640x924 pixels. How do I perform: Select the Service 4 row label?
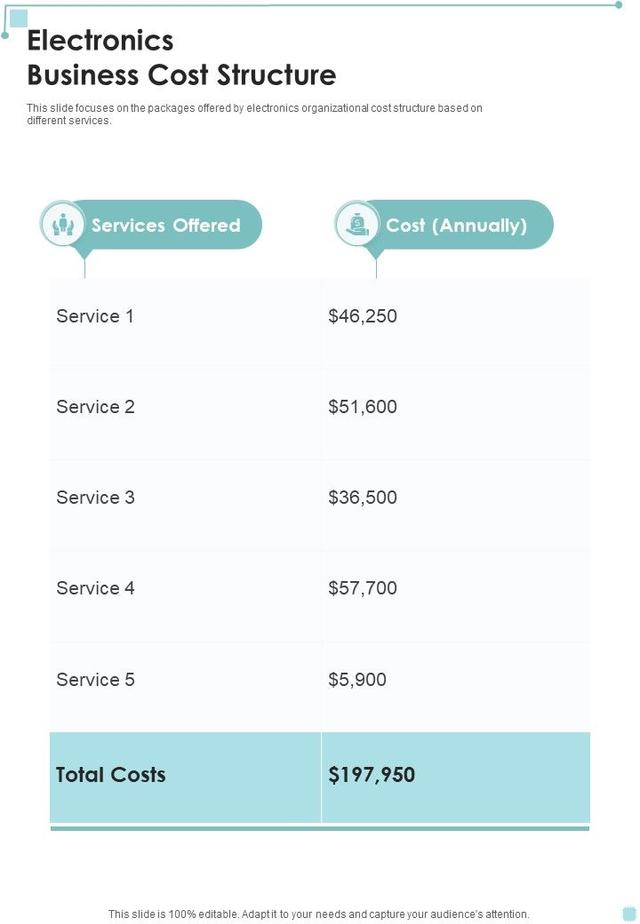coord(95,588)
